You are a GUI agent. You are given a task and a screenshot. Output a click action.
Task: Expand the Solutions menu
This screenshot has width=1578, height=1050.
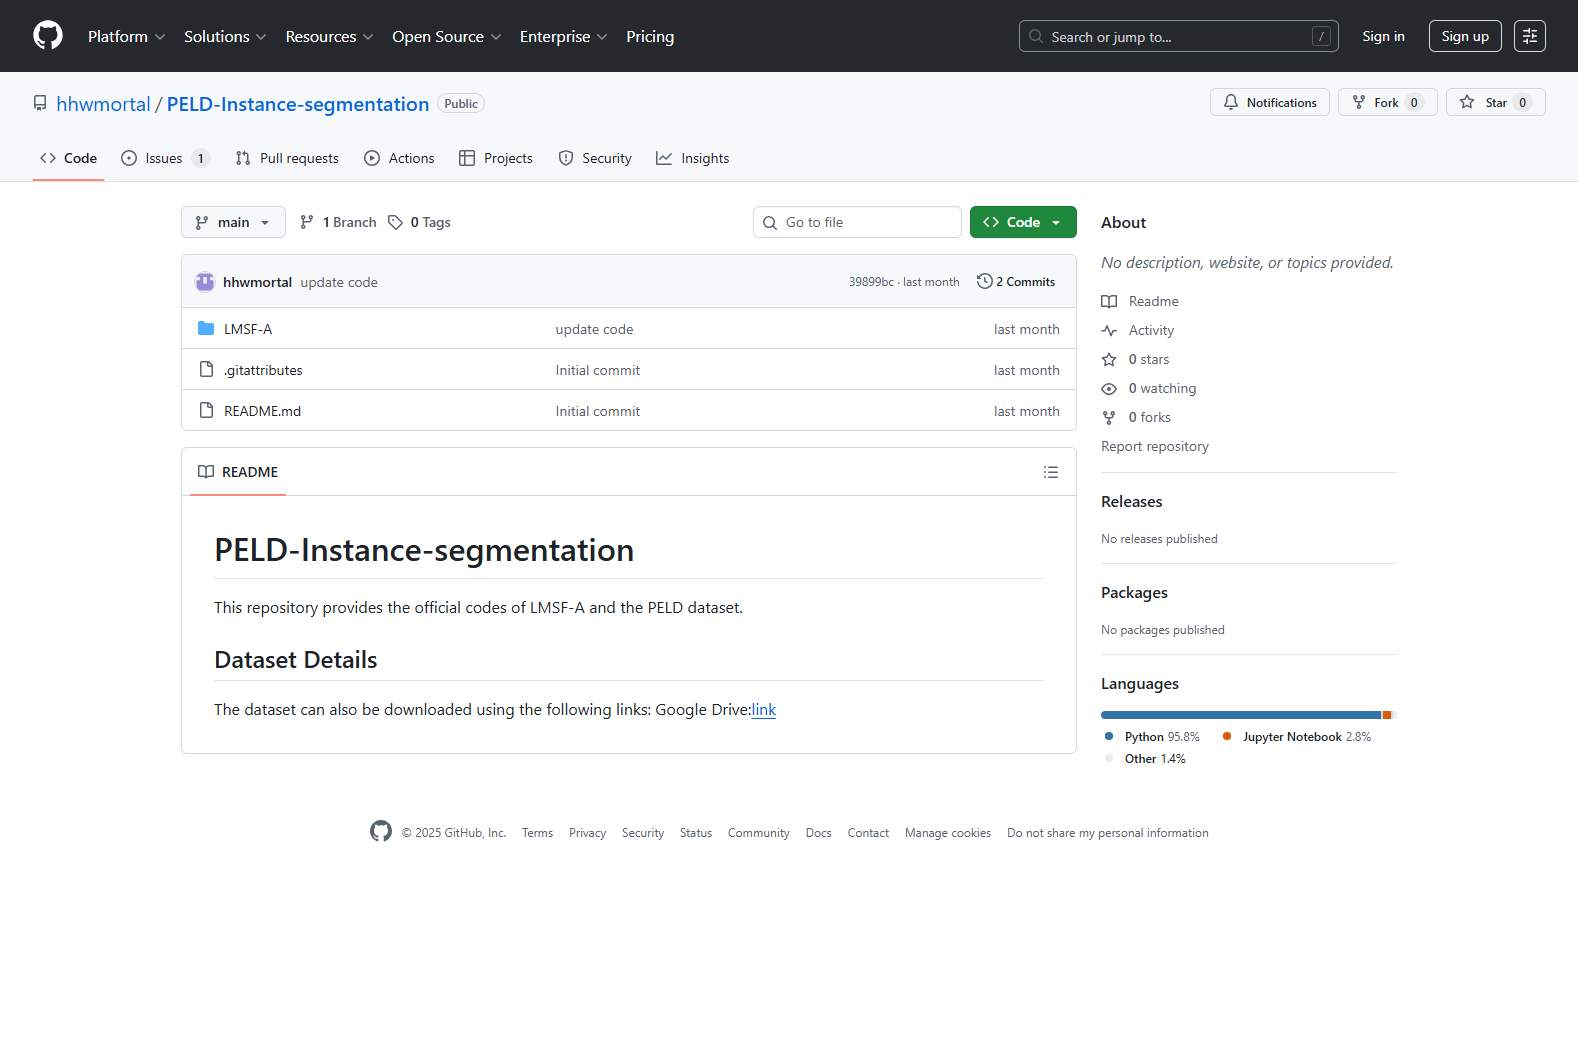point(225,36)
